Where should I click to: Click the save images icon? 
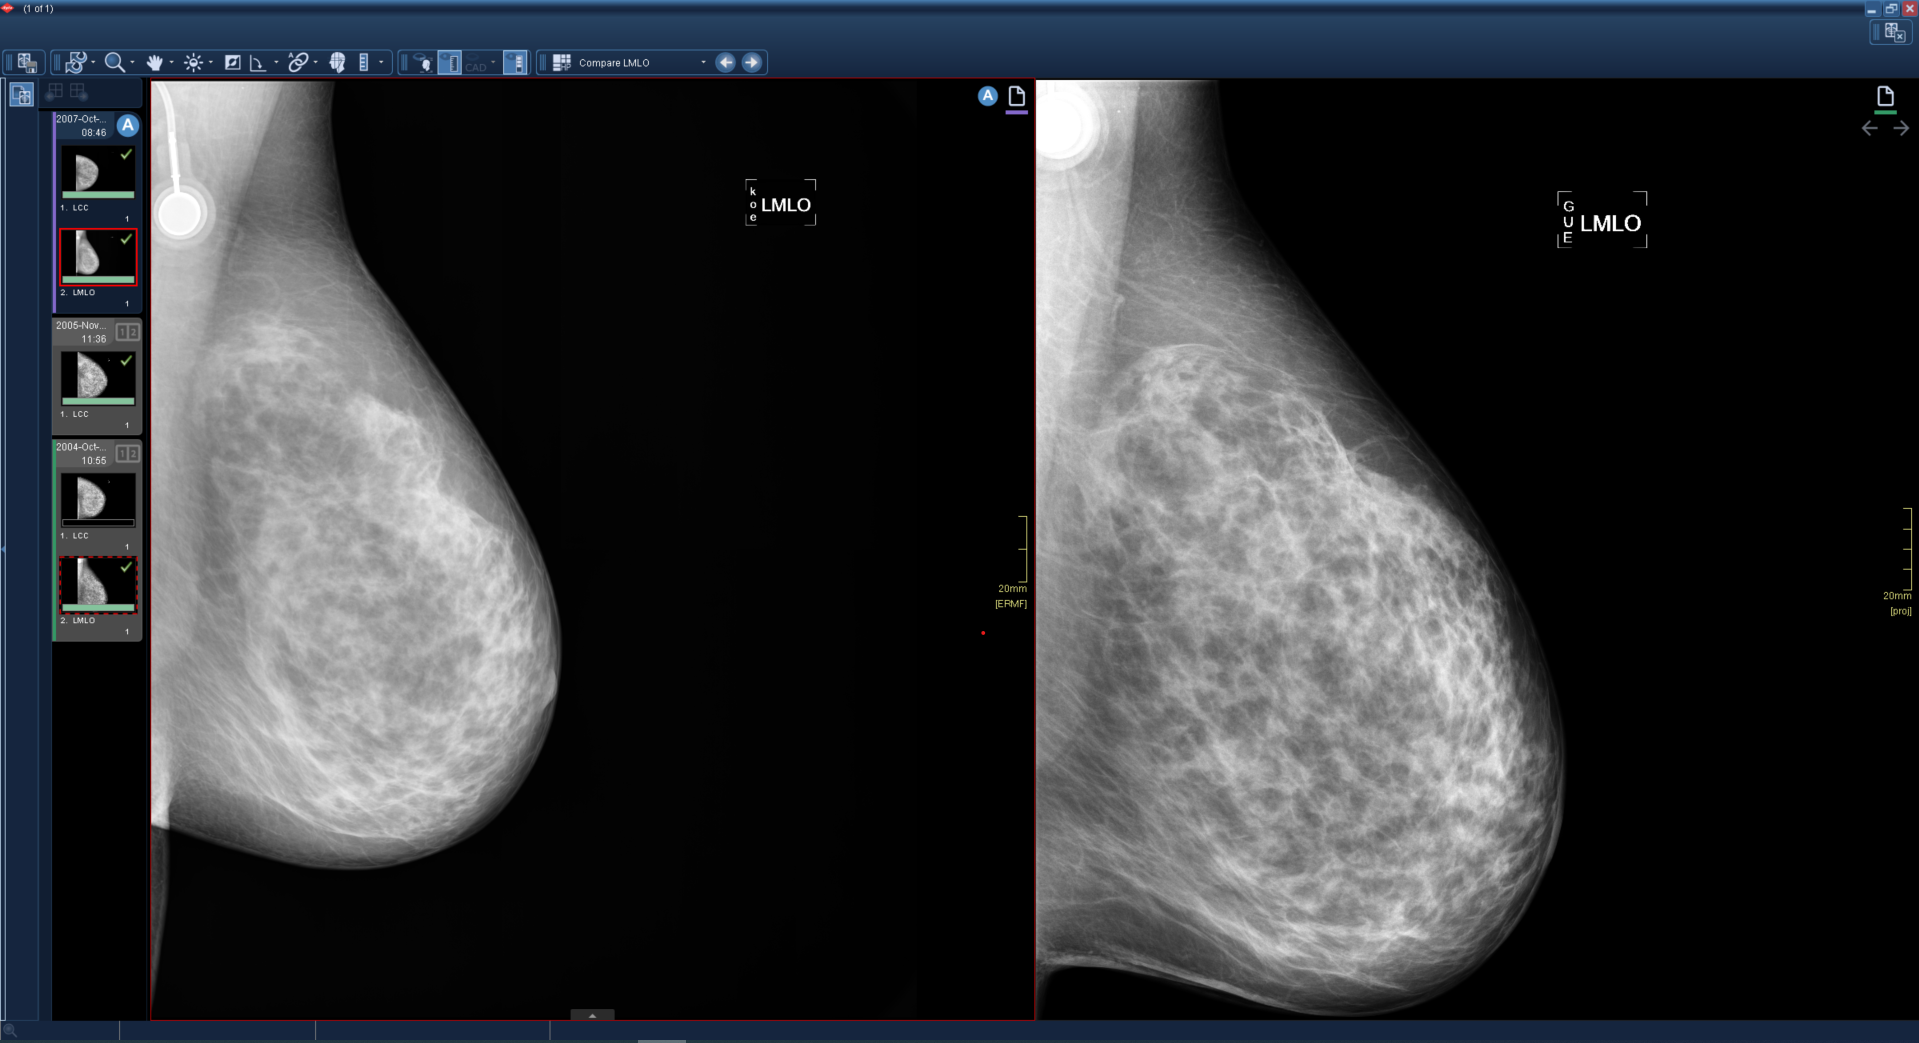27,63
